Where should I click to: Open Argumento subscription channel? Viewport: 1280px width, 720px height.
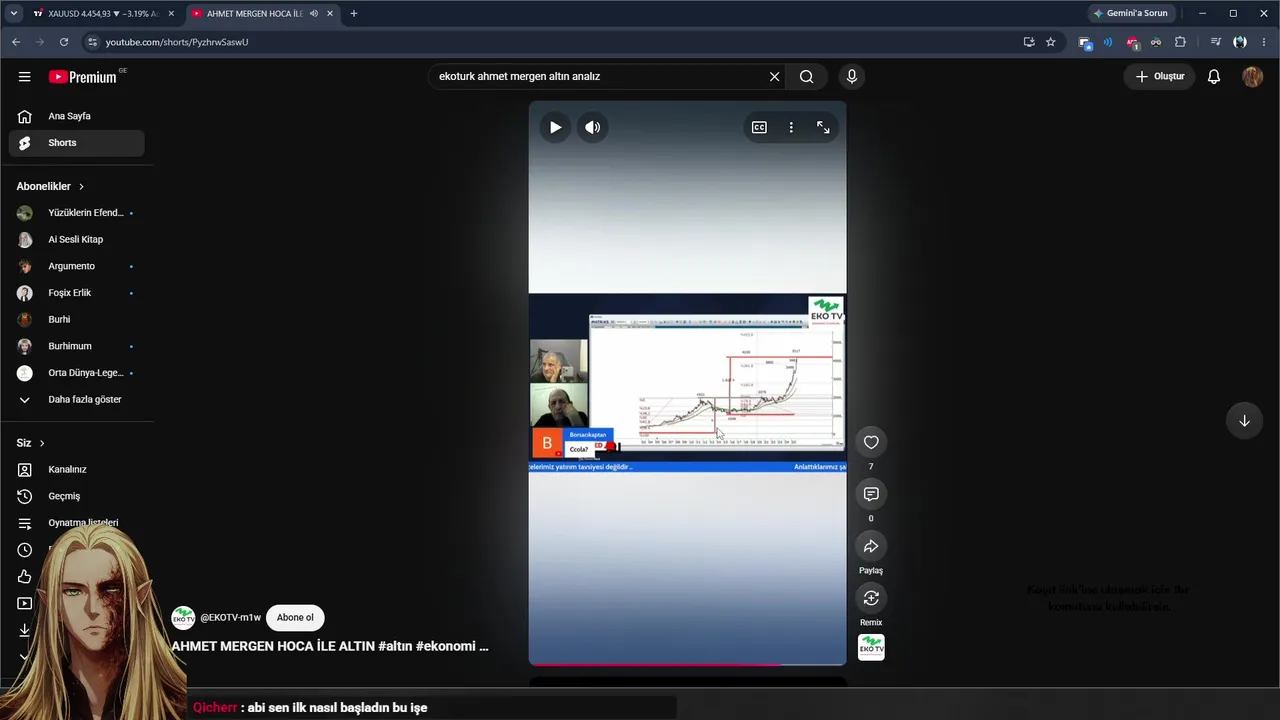click(x=76, y=266)
